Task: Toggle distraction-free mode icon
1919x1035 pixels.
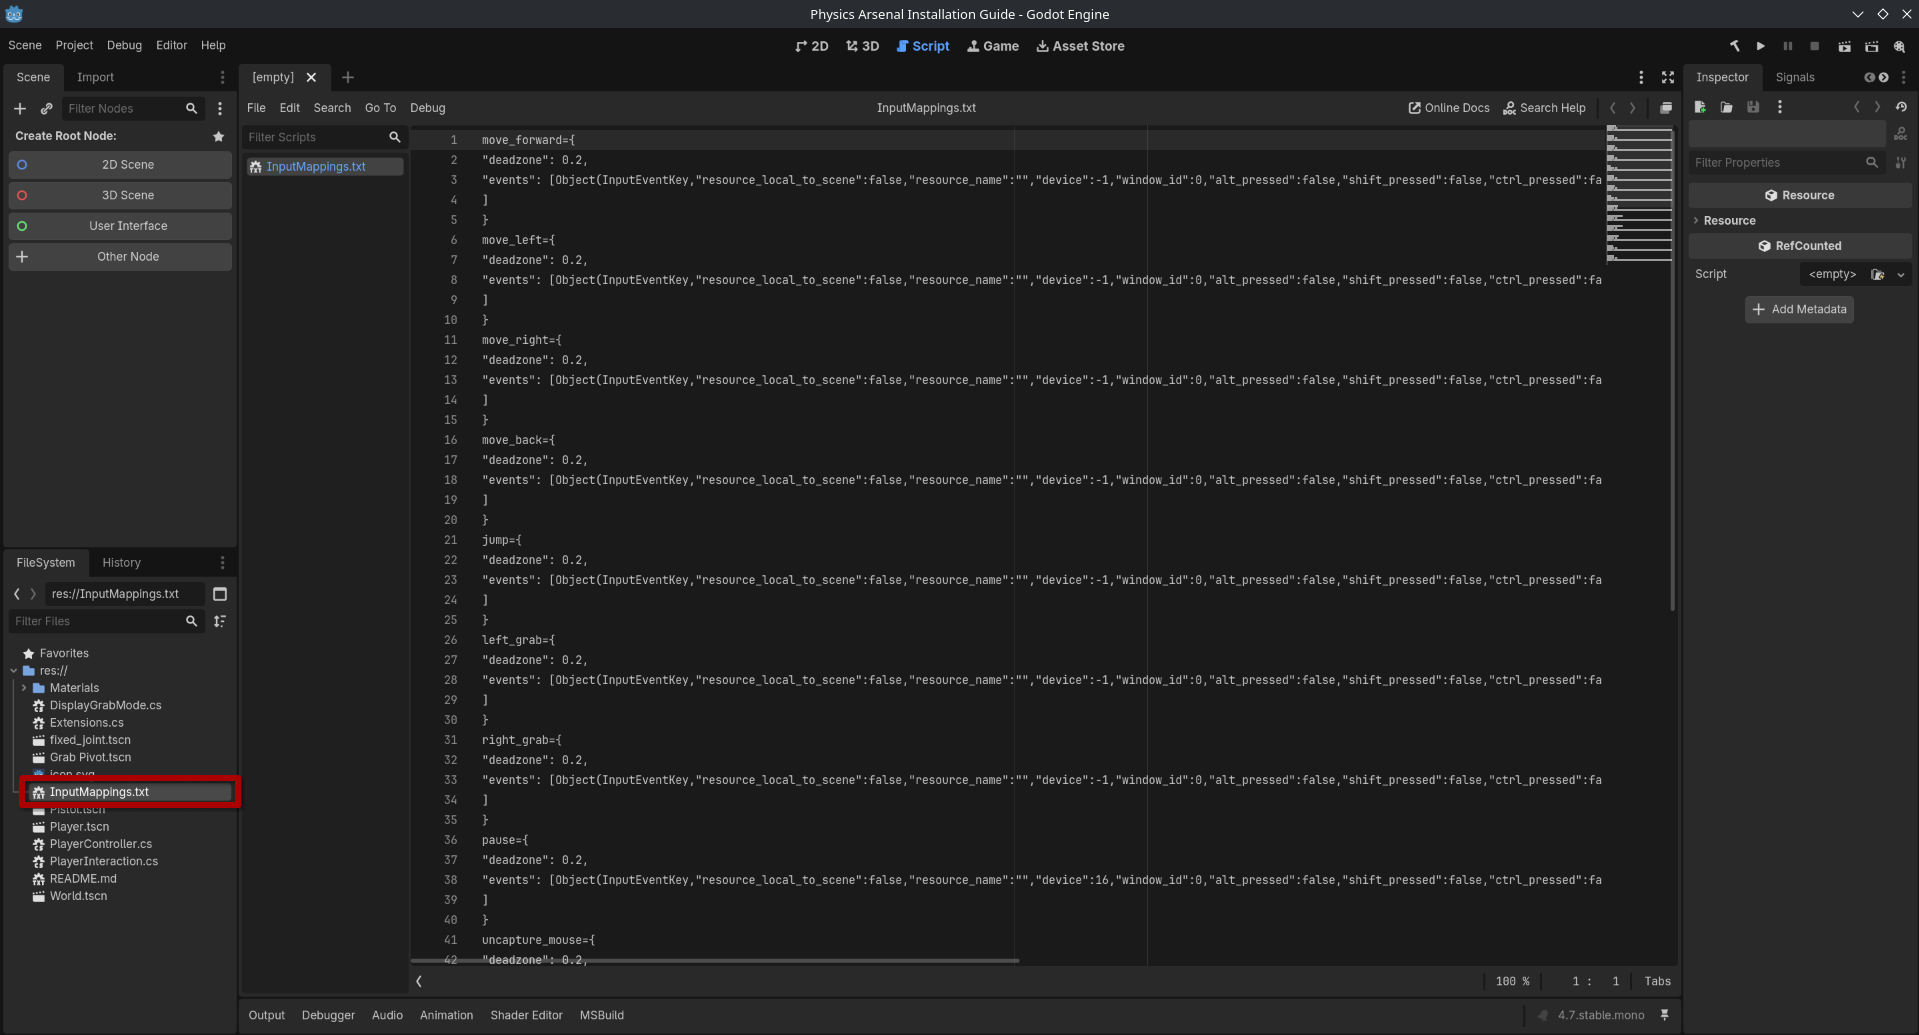Action: (1668, 77)
